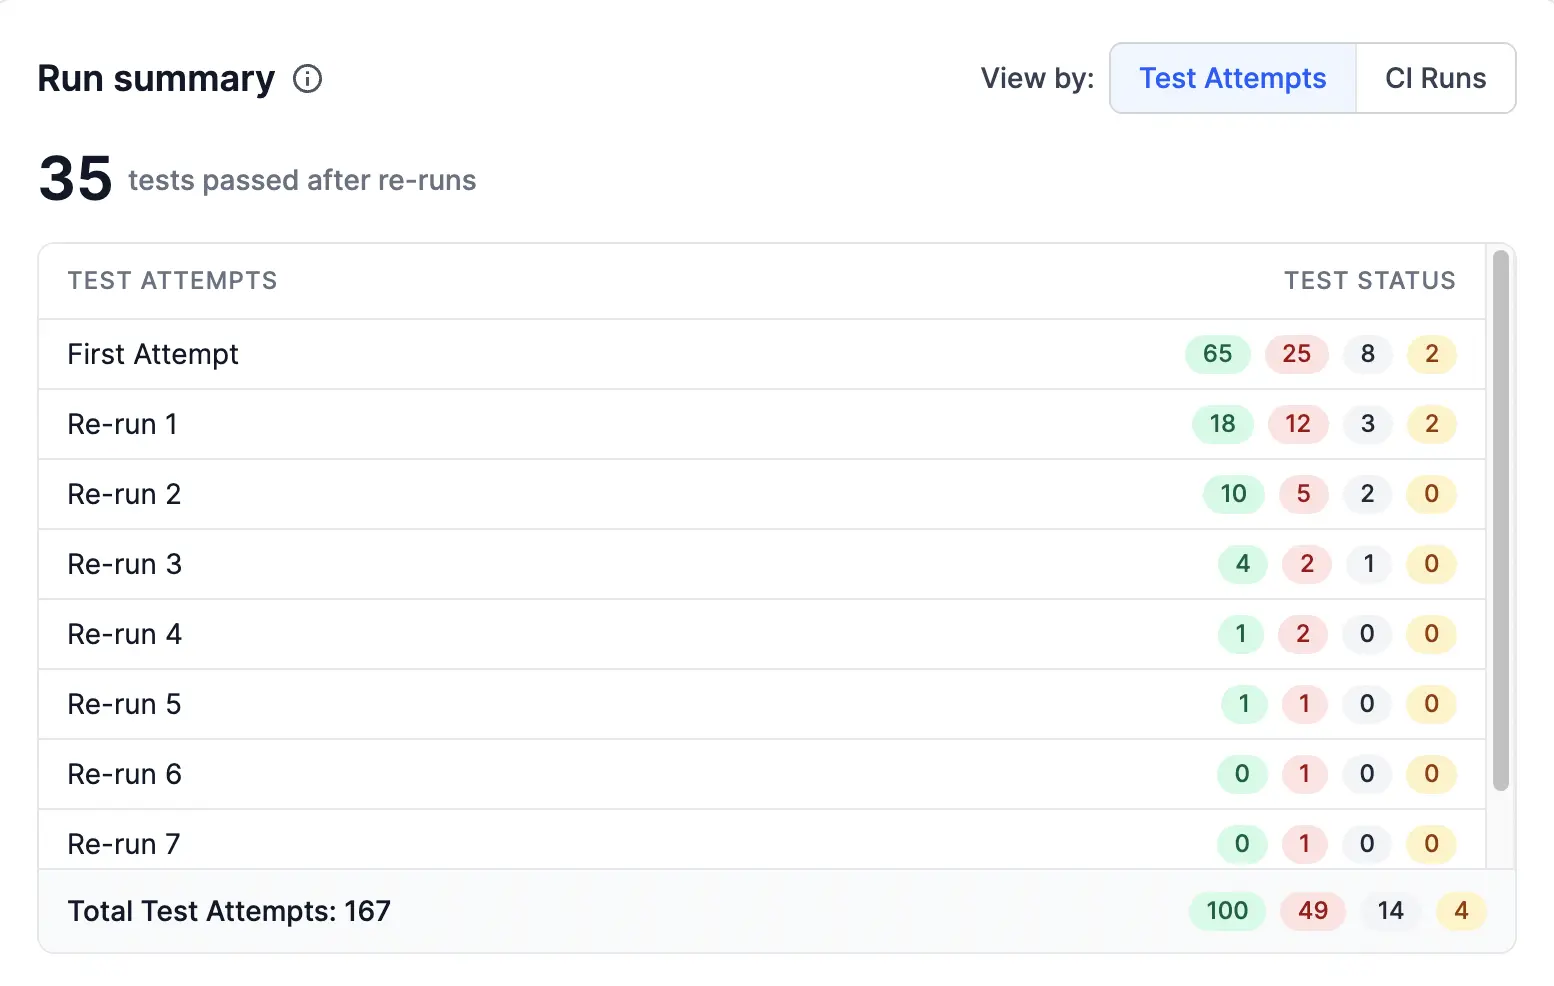Click the info icon next to Run summary

pos(308,79)
